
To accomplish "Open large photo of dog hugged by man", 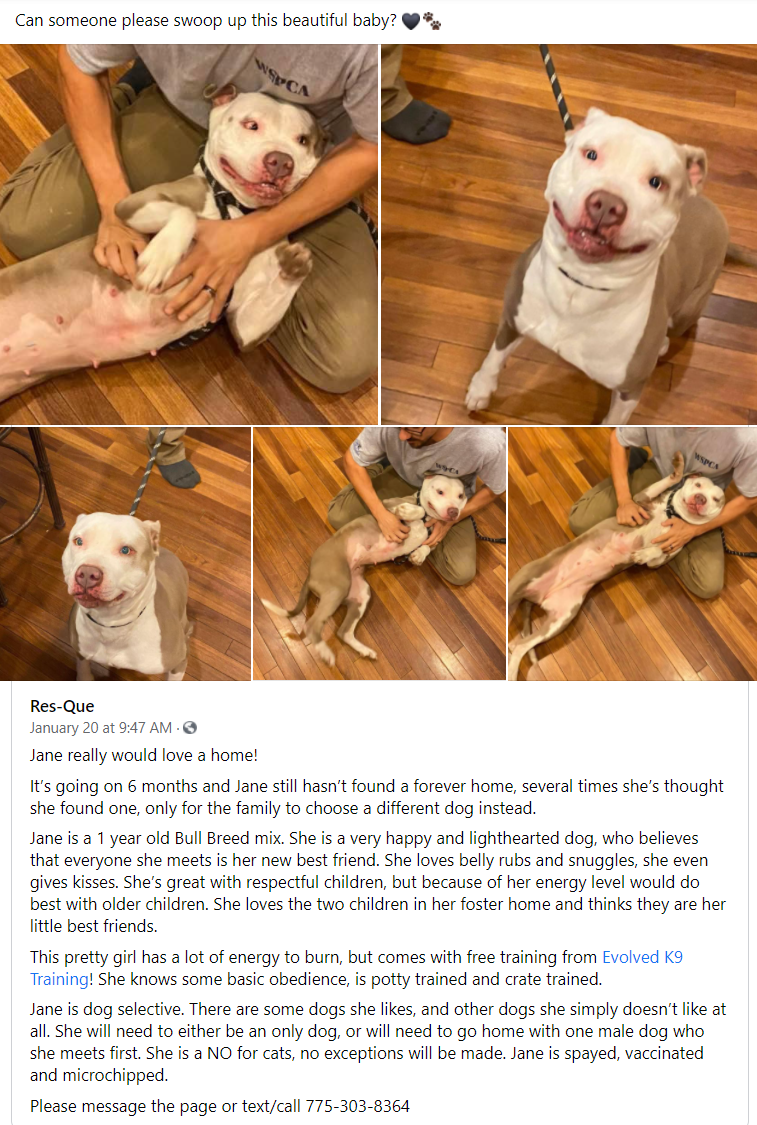I will (189, 235).
